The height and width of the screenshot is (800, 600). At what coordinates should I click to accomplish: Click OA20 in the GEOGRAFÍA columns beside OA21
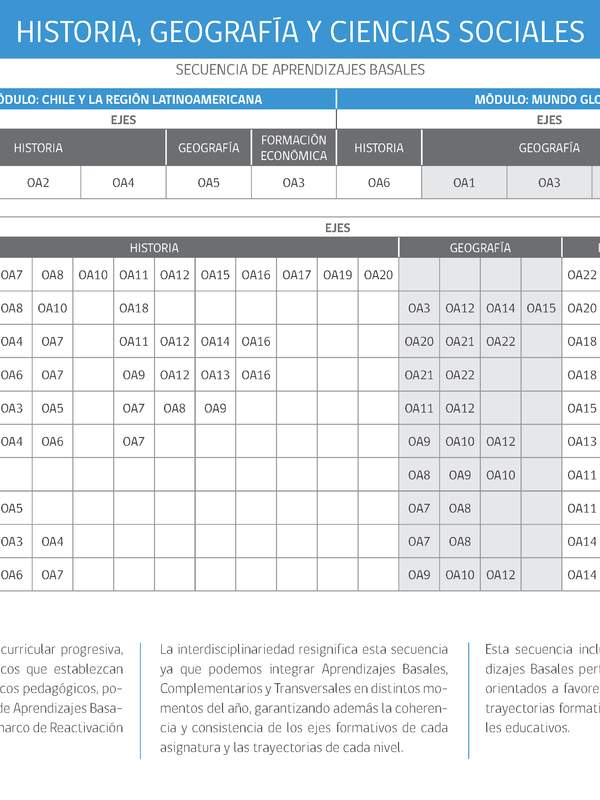point(419,341)
